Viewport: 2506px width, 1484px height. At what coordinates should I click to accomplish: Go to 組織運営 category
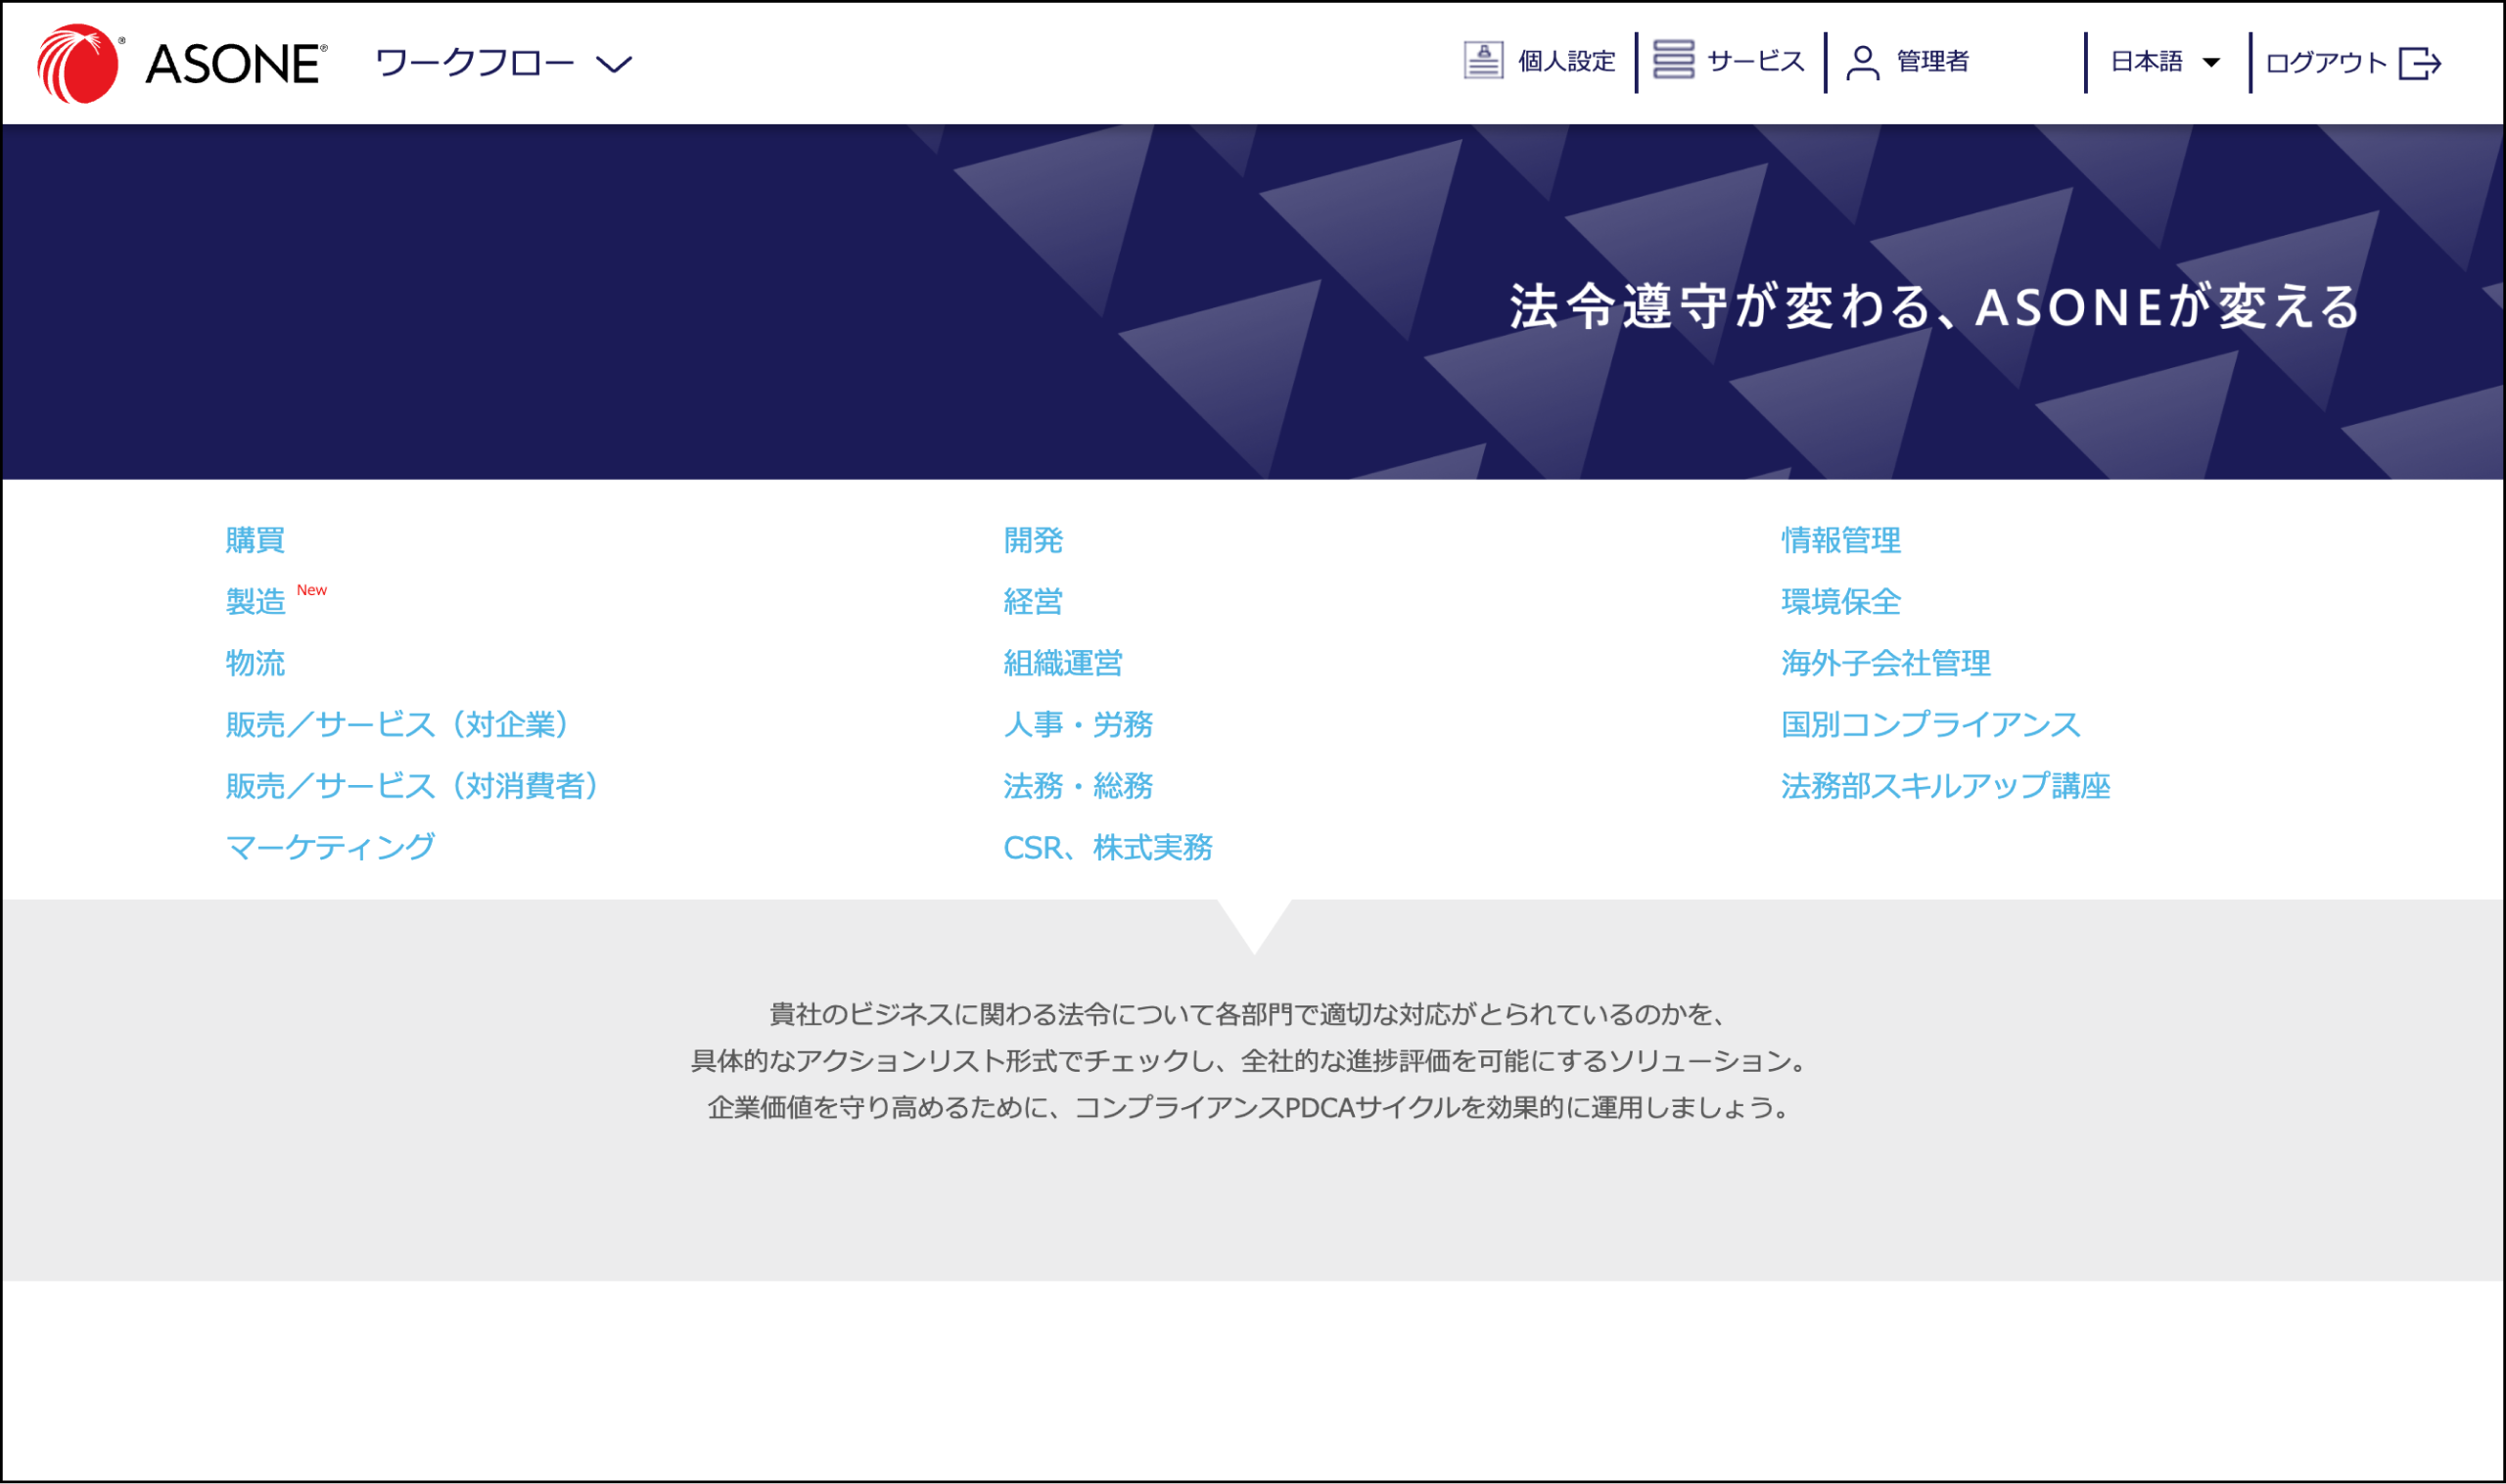[1063, 663]
